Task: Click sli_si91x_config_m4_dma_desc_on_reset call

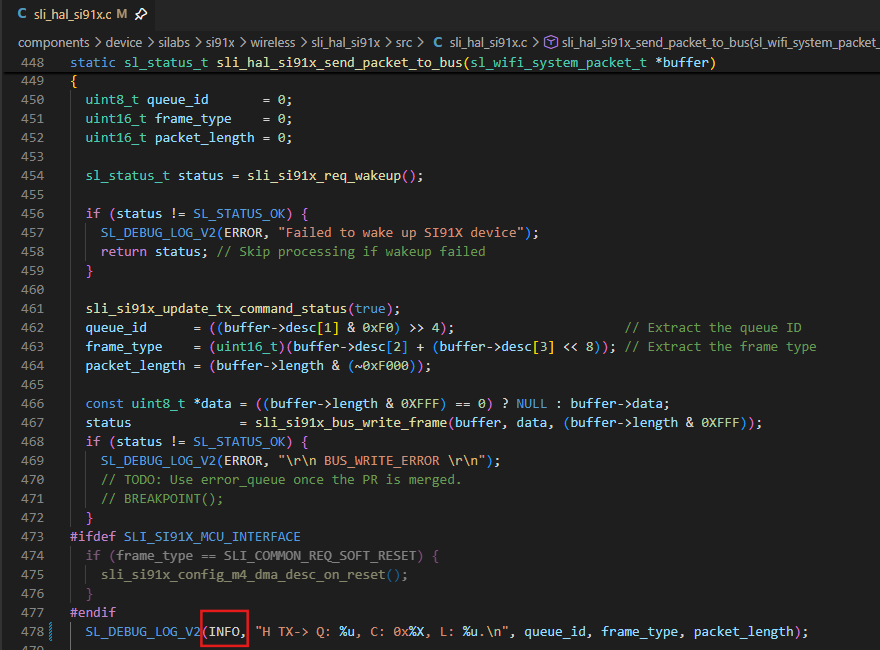Action: tap(243, 575)
